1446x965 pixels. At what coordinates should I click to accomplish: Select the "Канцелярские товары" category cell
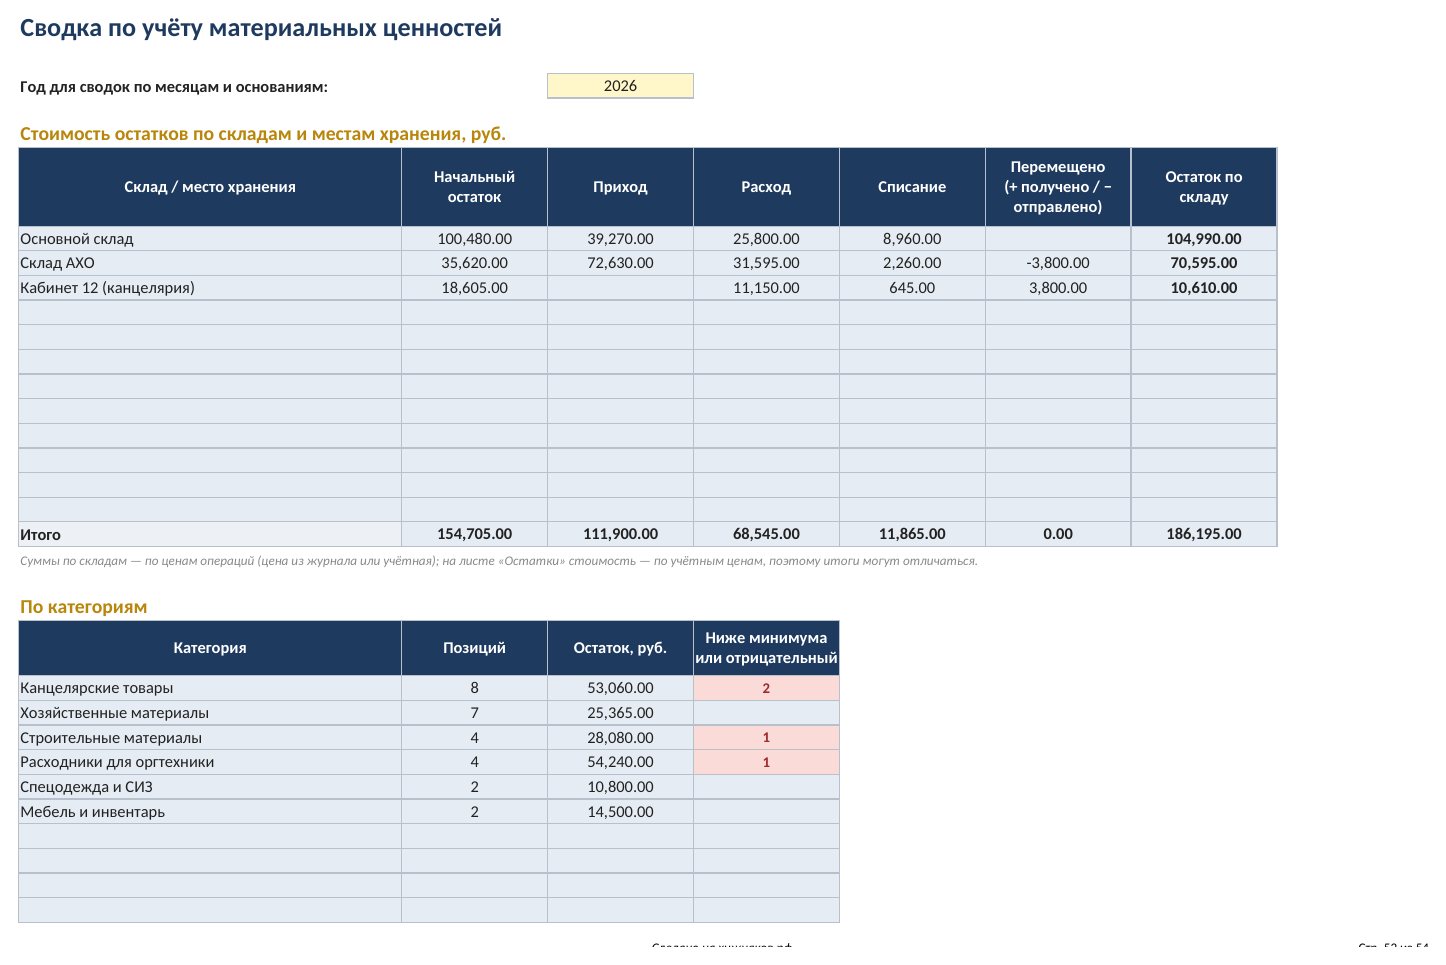(210, 688)
